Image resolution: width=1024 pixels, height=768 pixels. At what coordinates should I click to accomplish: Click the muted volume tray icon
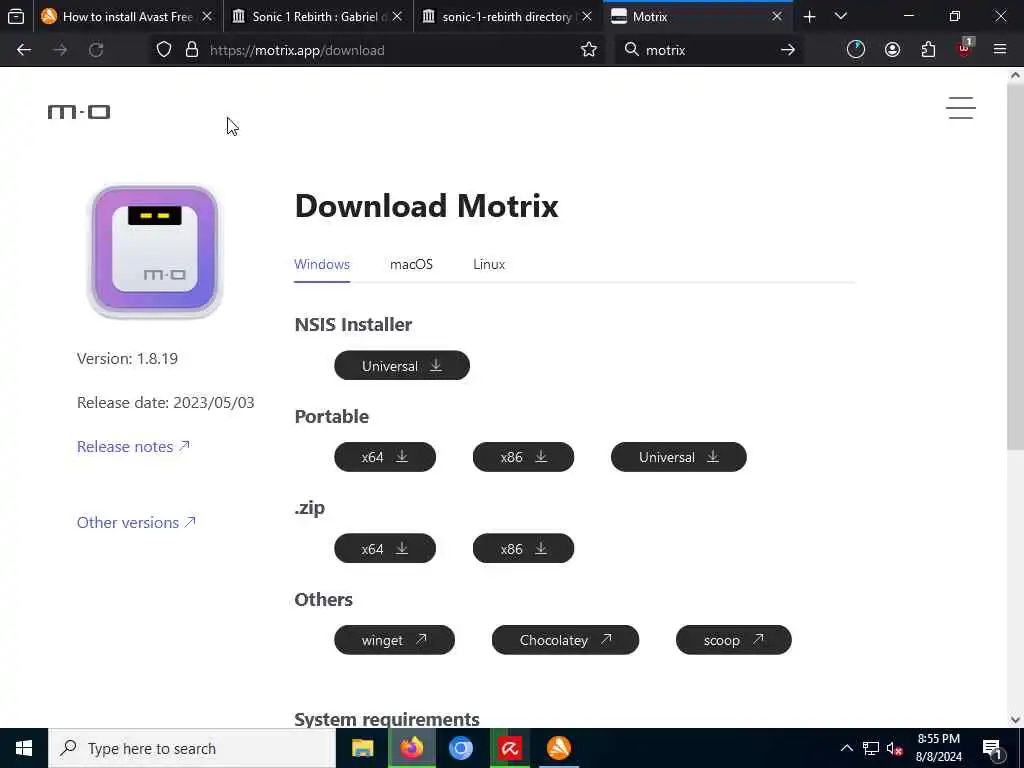click(x=895, y=748)
